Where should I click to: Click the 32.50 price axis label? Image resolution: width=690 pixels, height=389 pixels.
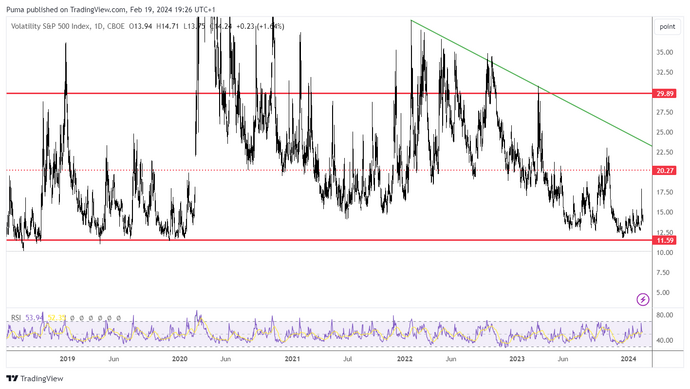664,72
